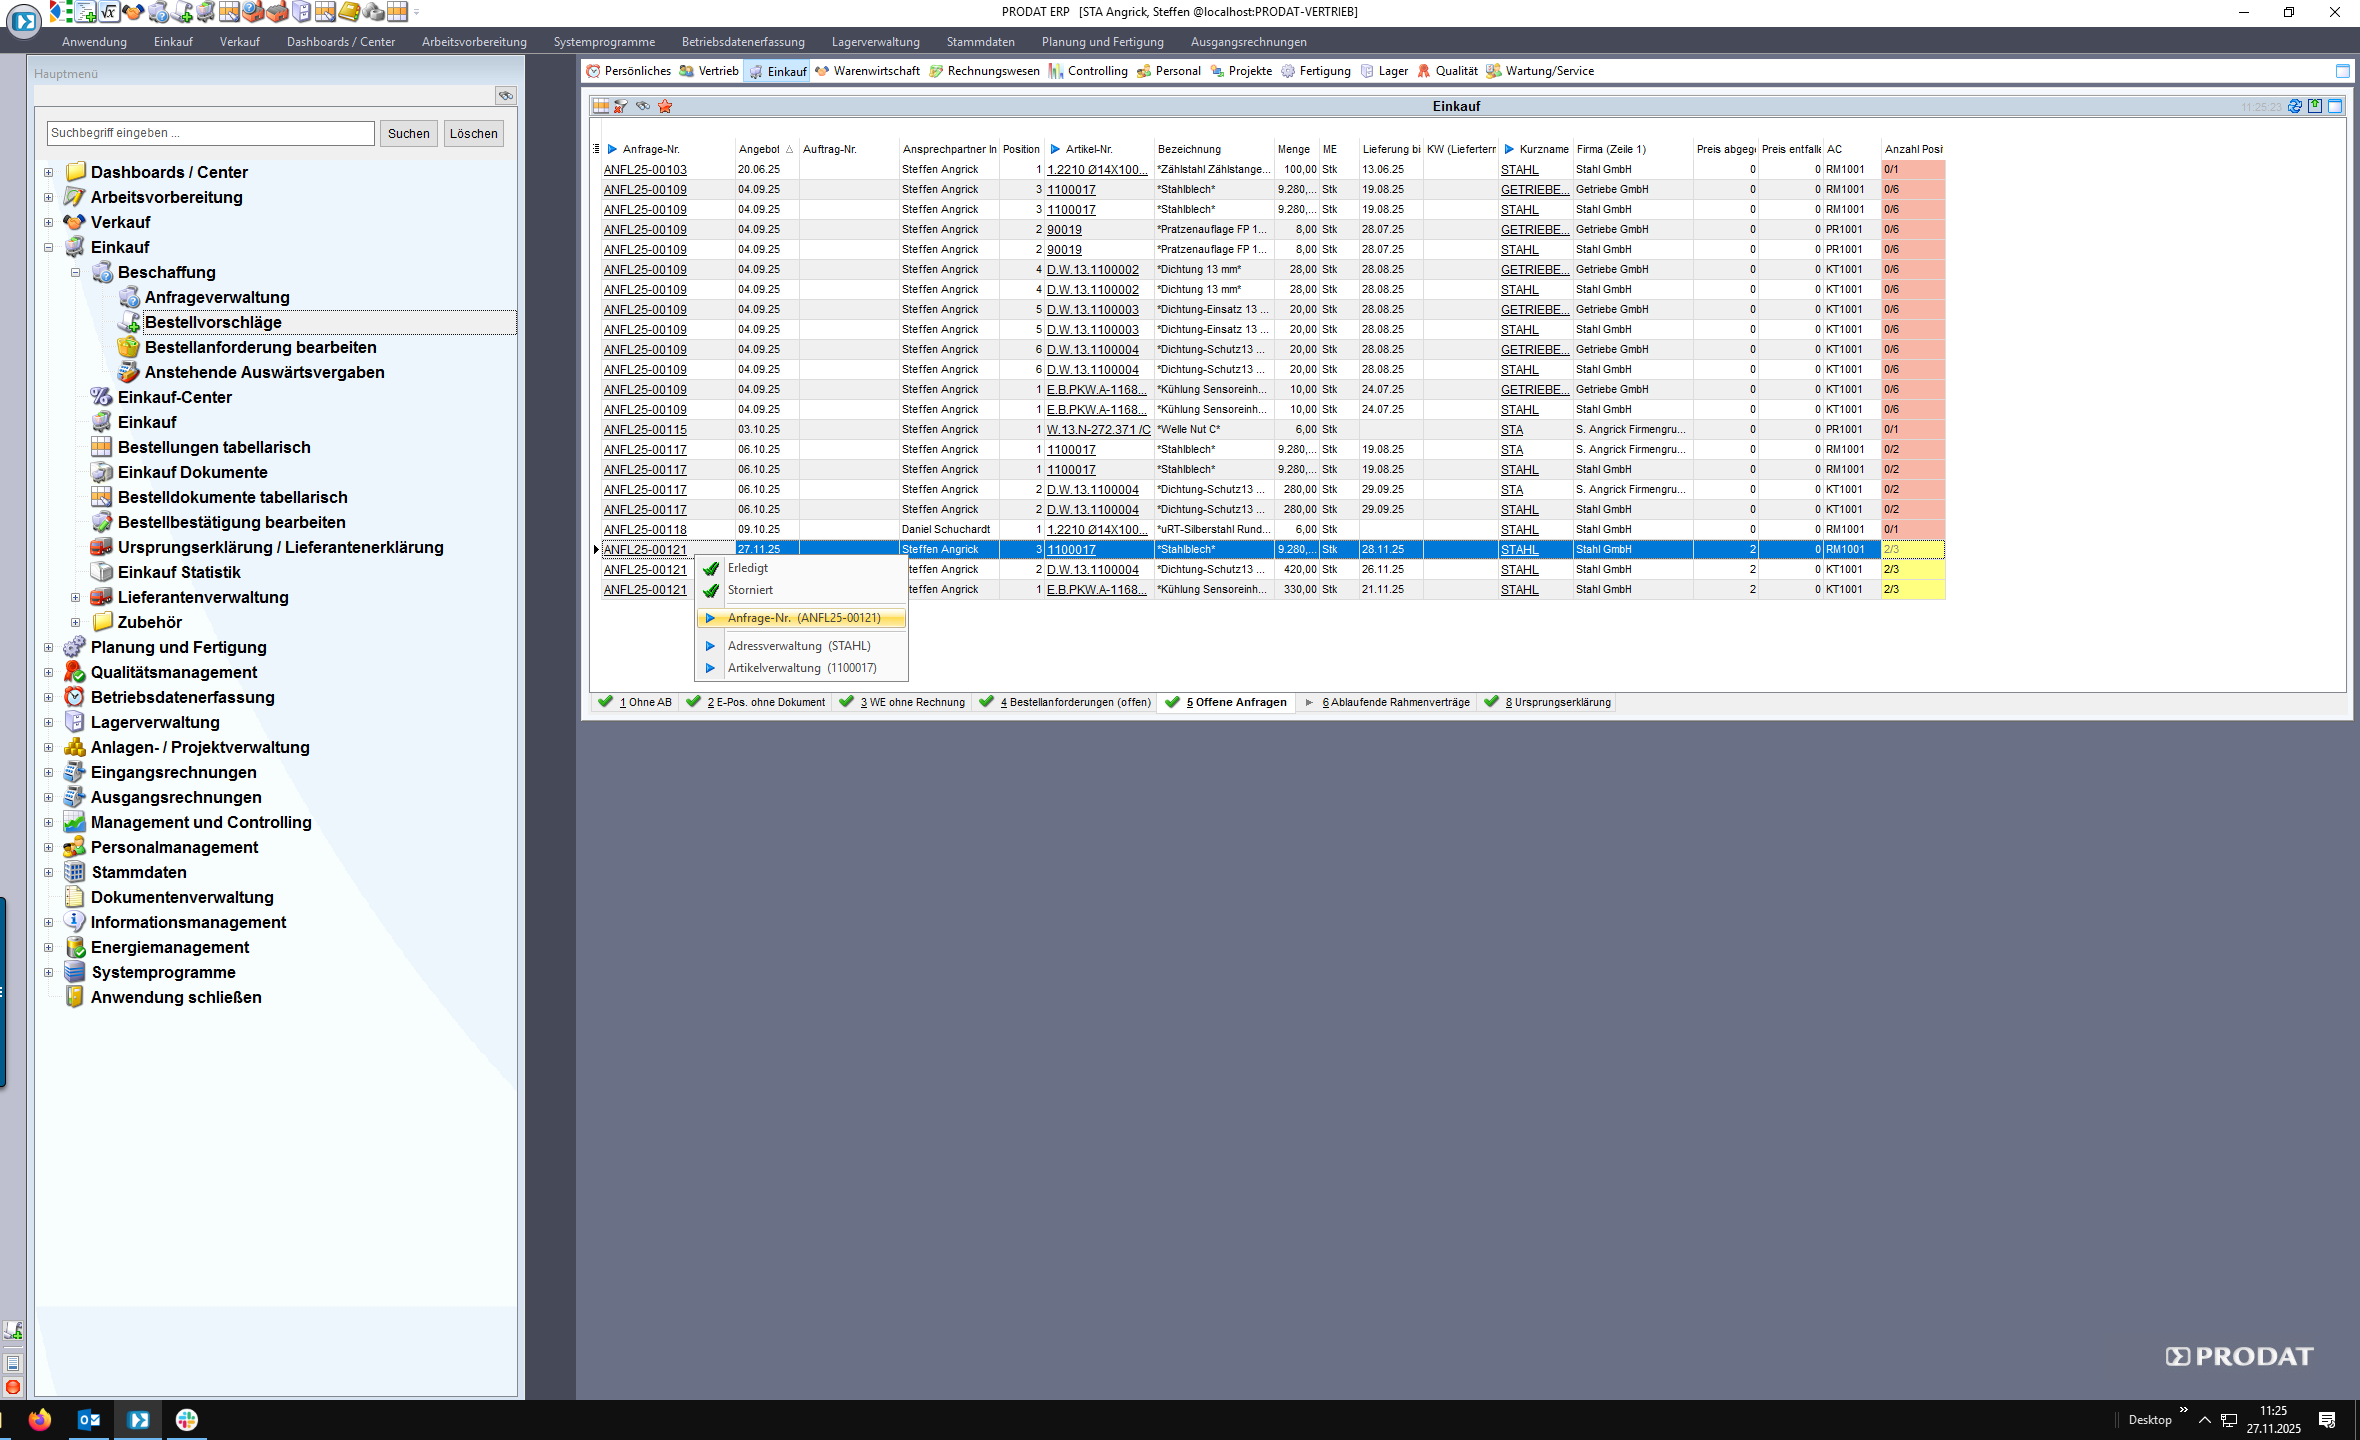This screenshot has width=2360, height=1440.
Task: Click the square root formula toolbar icon
Action: point(109,12)
